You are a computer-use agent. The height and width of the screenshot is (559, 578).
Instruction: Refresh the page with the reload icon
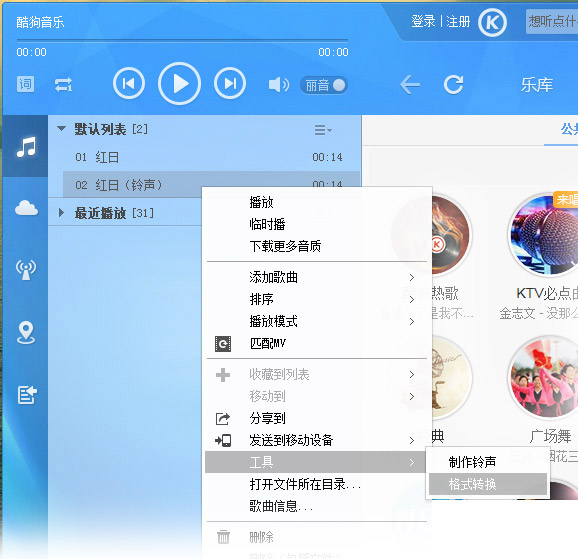453,85
